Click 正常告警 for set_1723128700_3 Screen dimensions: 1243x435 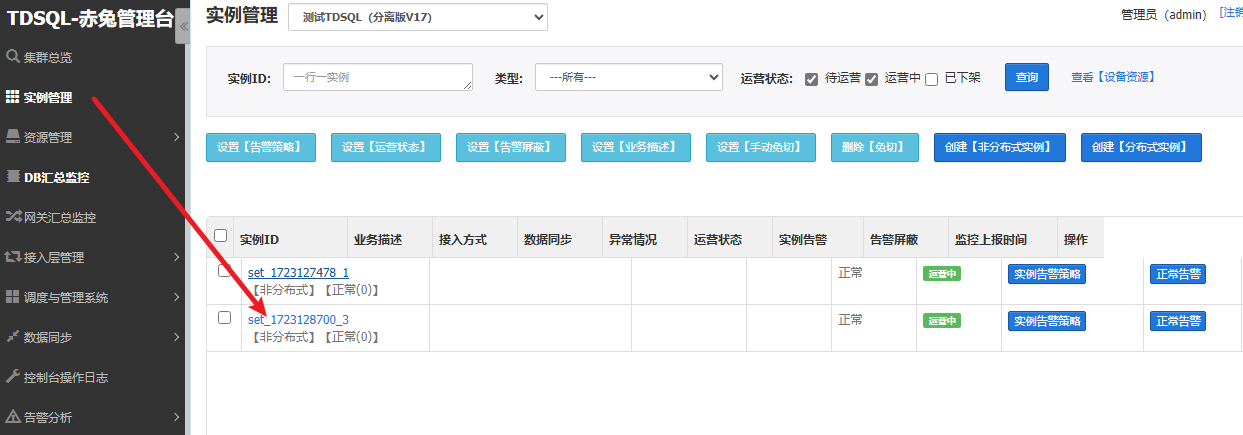(x=1178, y=321)
